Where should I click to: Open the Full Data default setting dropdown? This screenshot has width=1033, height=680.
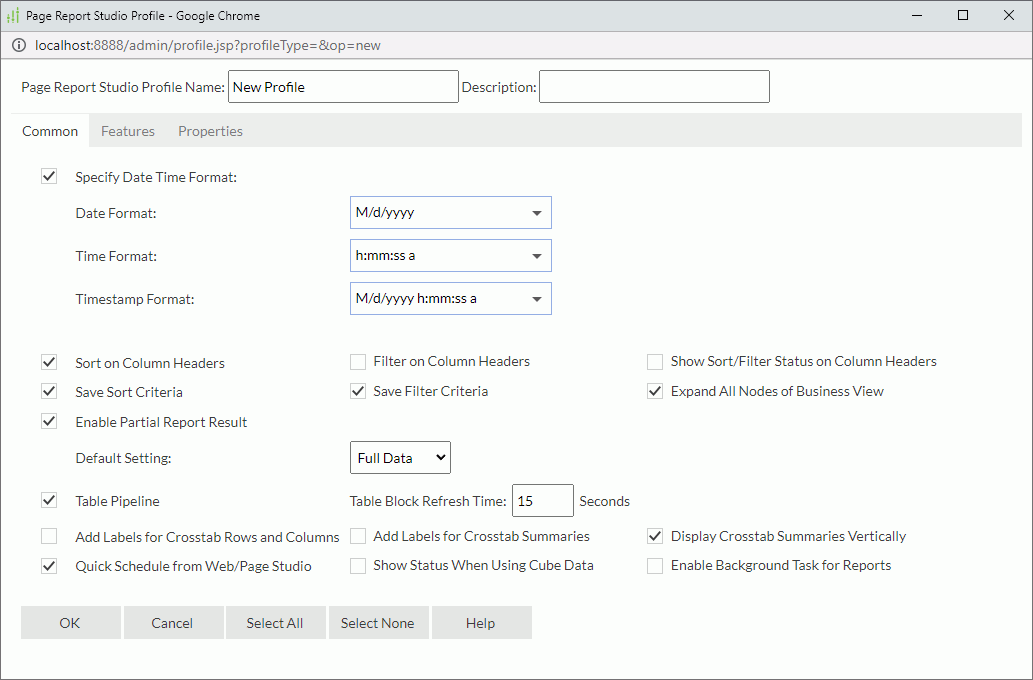point(400,458)
